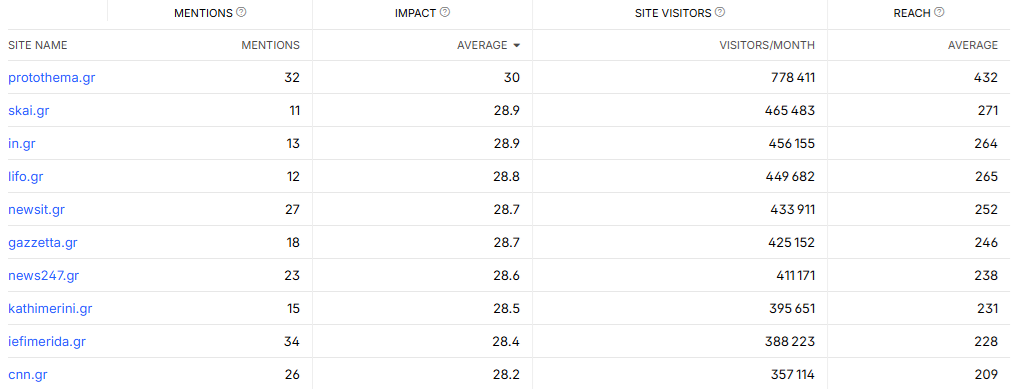Image resolution: width=1017 pixels, height=389 pixels.
Task: Open the kathimerini.gr site link
Action: 50,309
